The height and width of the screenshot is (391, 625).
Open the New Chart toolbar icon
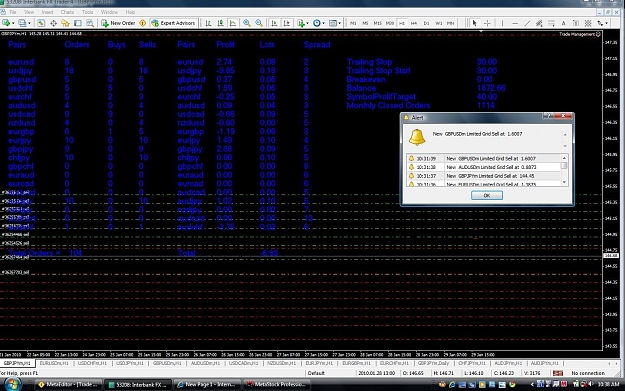[x=6, y=23]
